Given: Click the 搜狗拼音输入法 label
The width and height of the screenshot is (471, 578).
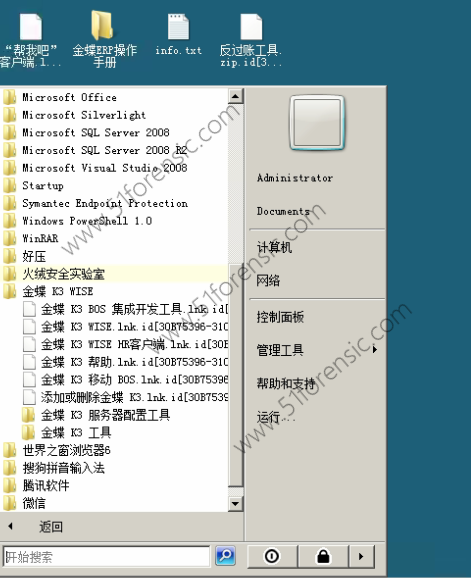Looking at the screenshot, I should tap(63, 469).
